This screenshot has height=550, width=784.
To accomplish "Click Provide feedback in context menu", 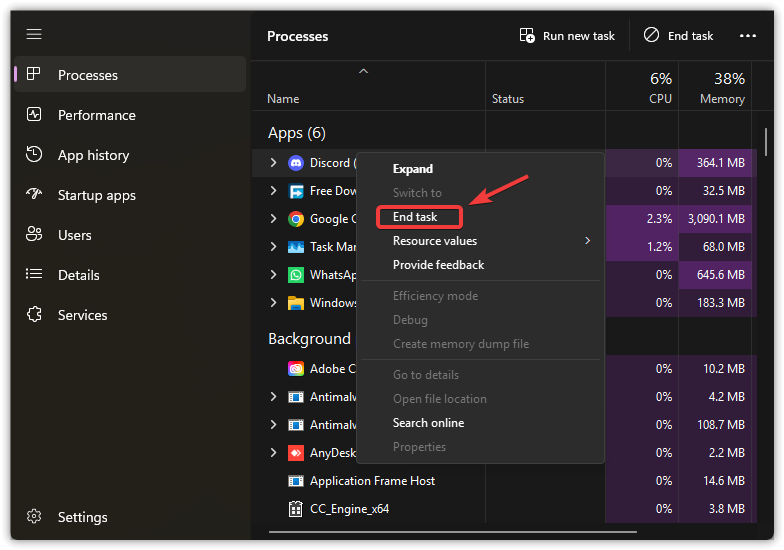I will click(438, 265).
